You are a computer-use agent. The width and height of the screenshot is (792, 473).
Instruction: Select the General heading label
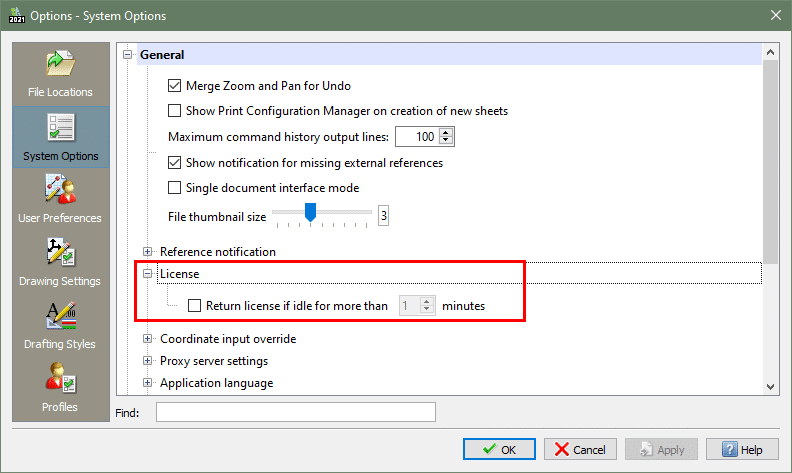tap(162, 55)
